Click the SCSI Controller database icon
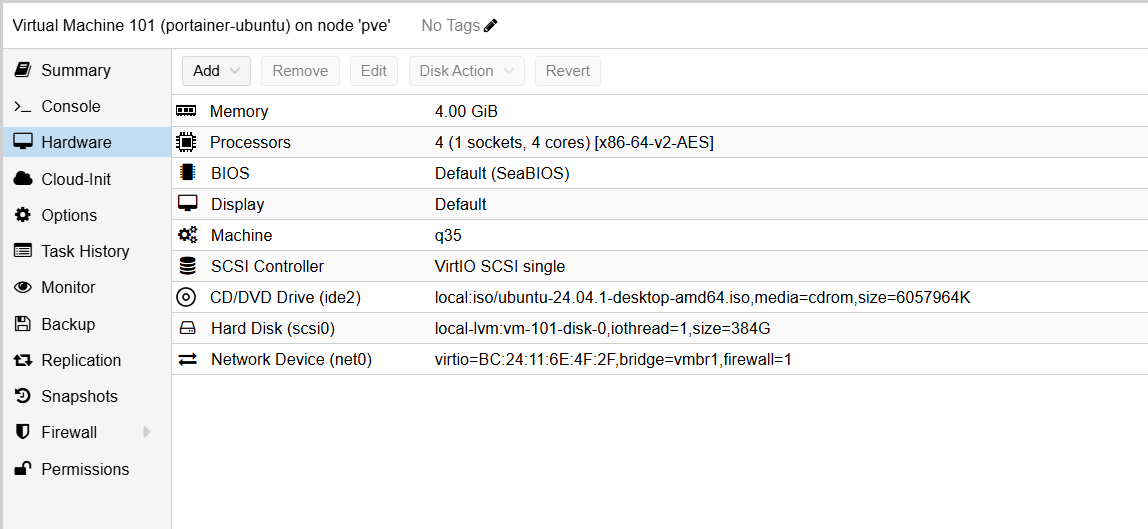Screen dimensions: 1148x529 [187, 266]
